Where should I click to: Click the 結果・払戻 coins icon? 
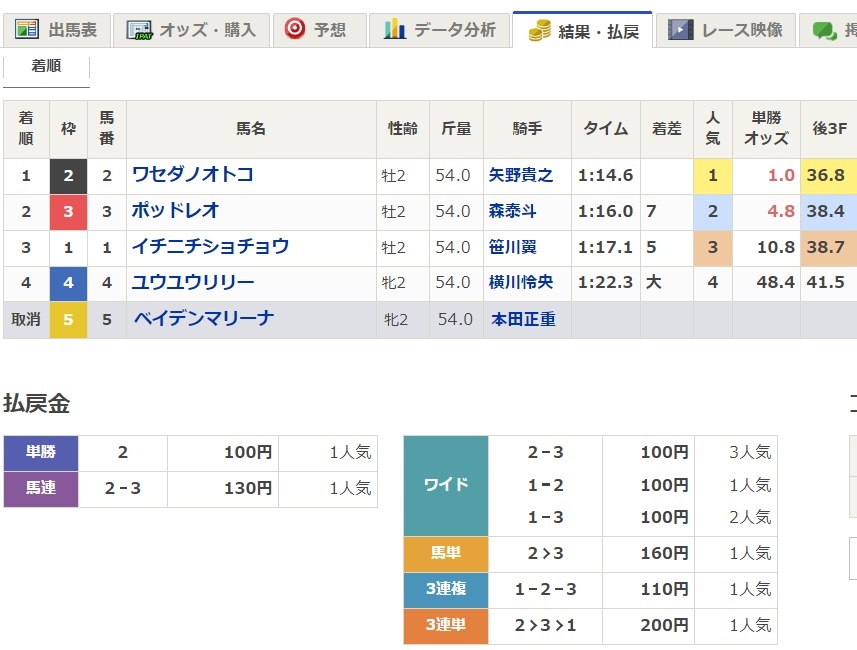pyautogui.click(x=539, y=31)
